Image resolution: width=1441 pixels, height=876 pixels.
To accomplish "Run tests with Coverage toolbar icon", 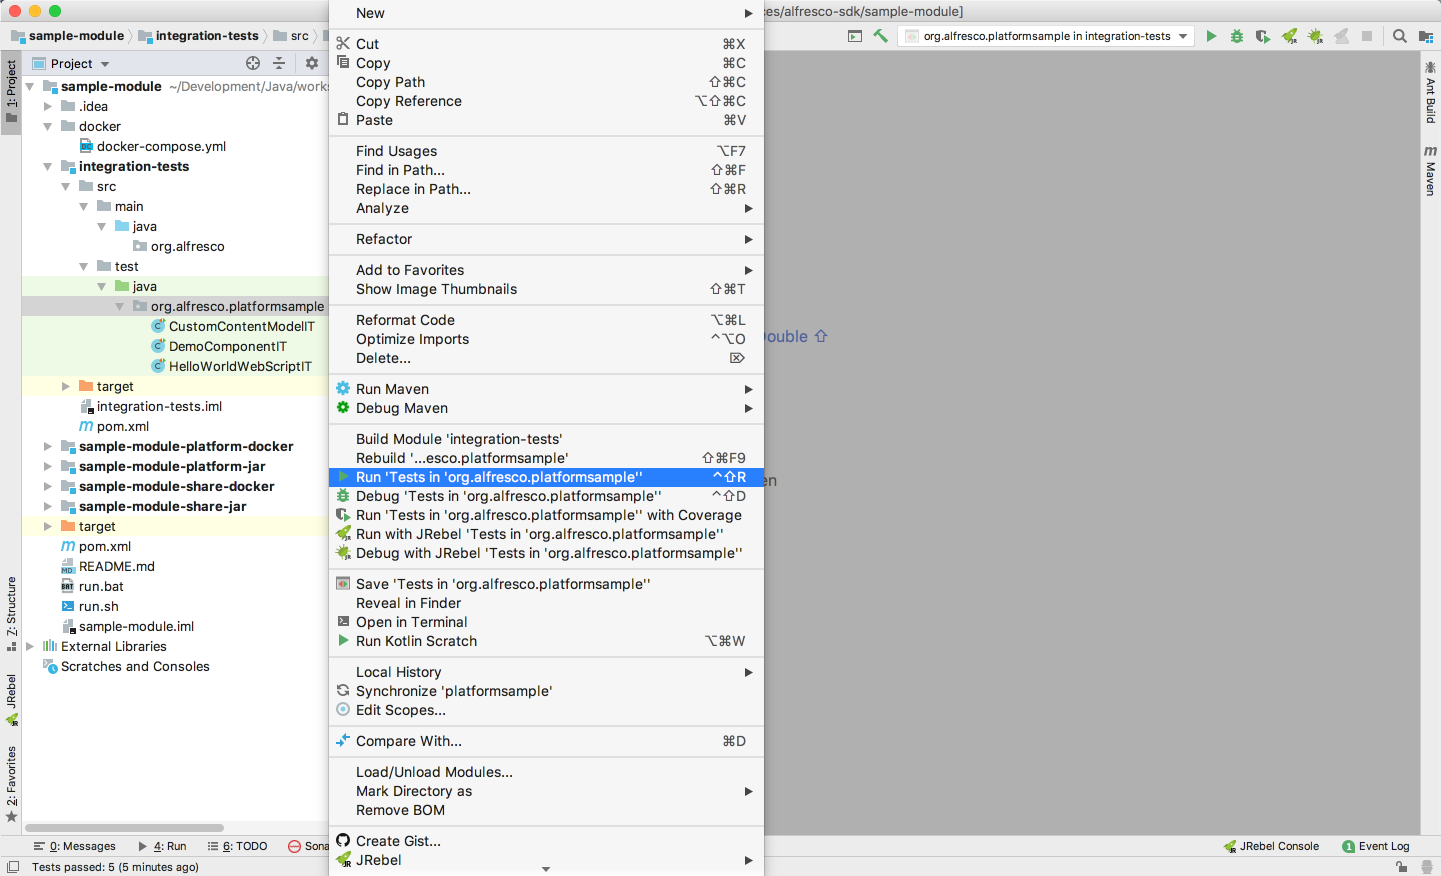I will point(1263,34).
